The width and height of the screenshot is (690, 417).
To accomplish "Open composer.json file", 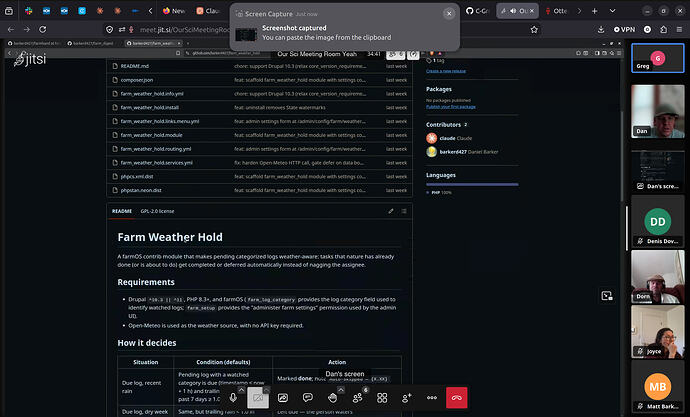I will (137, 80).
